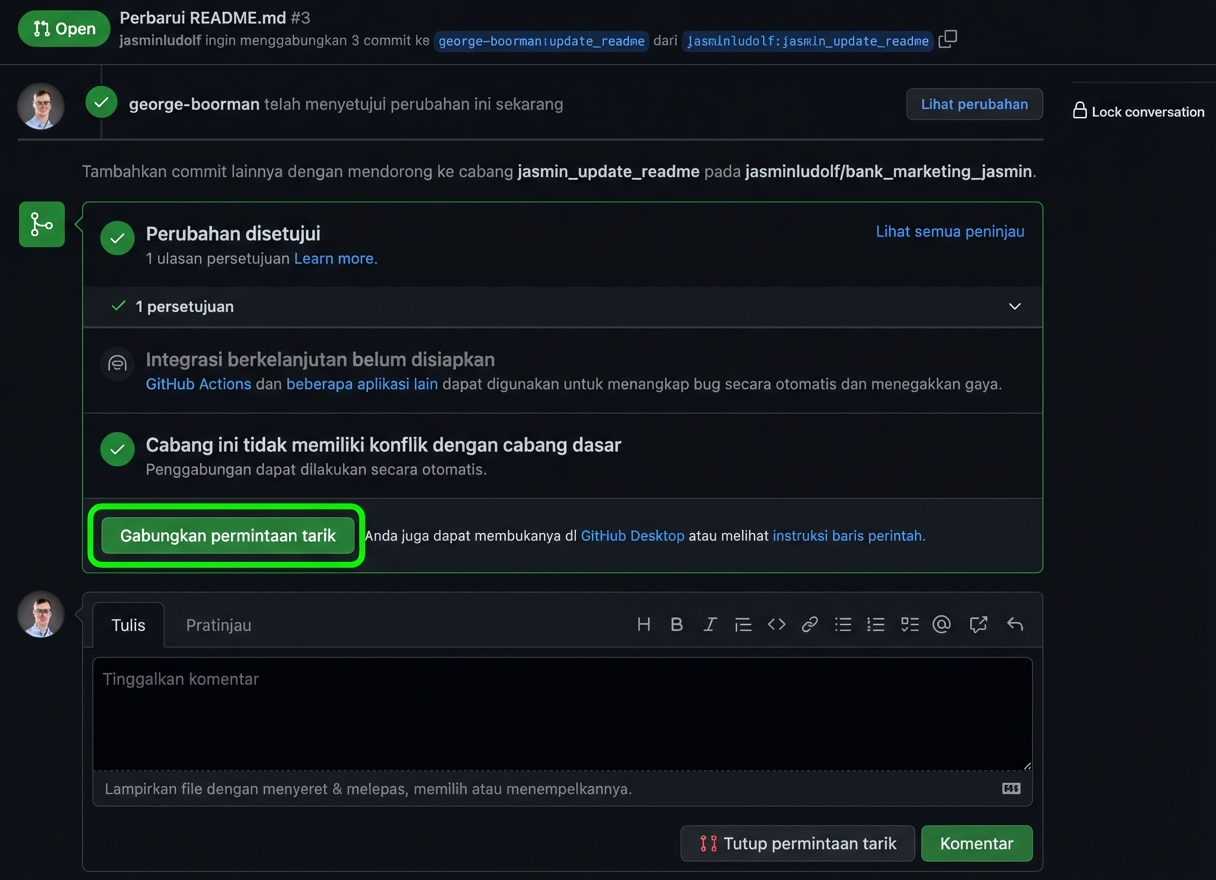Switch to the Pratinjau tab
Screen dimensions: 1216x880
pos(219,625)
